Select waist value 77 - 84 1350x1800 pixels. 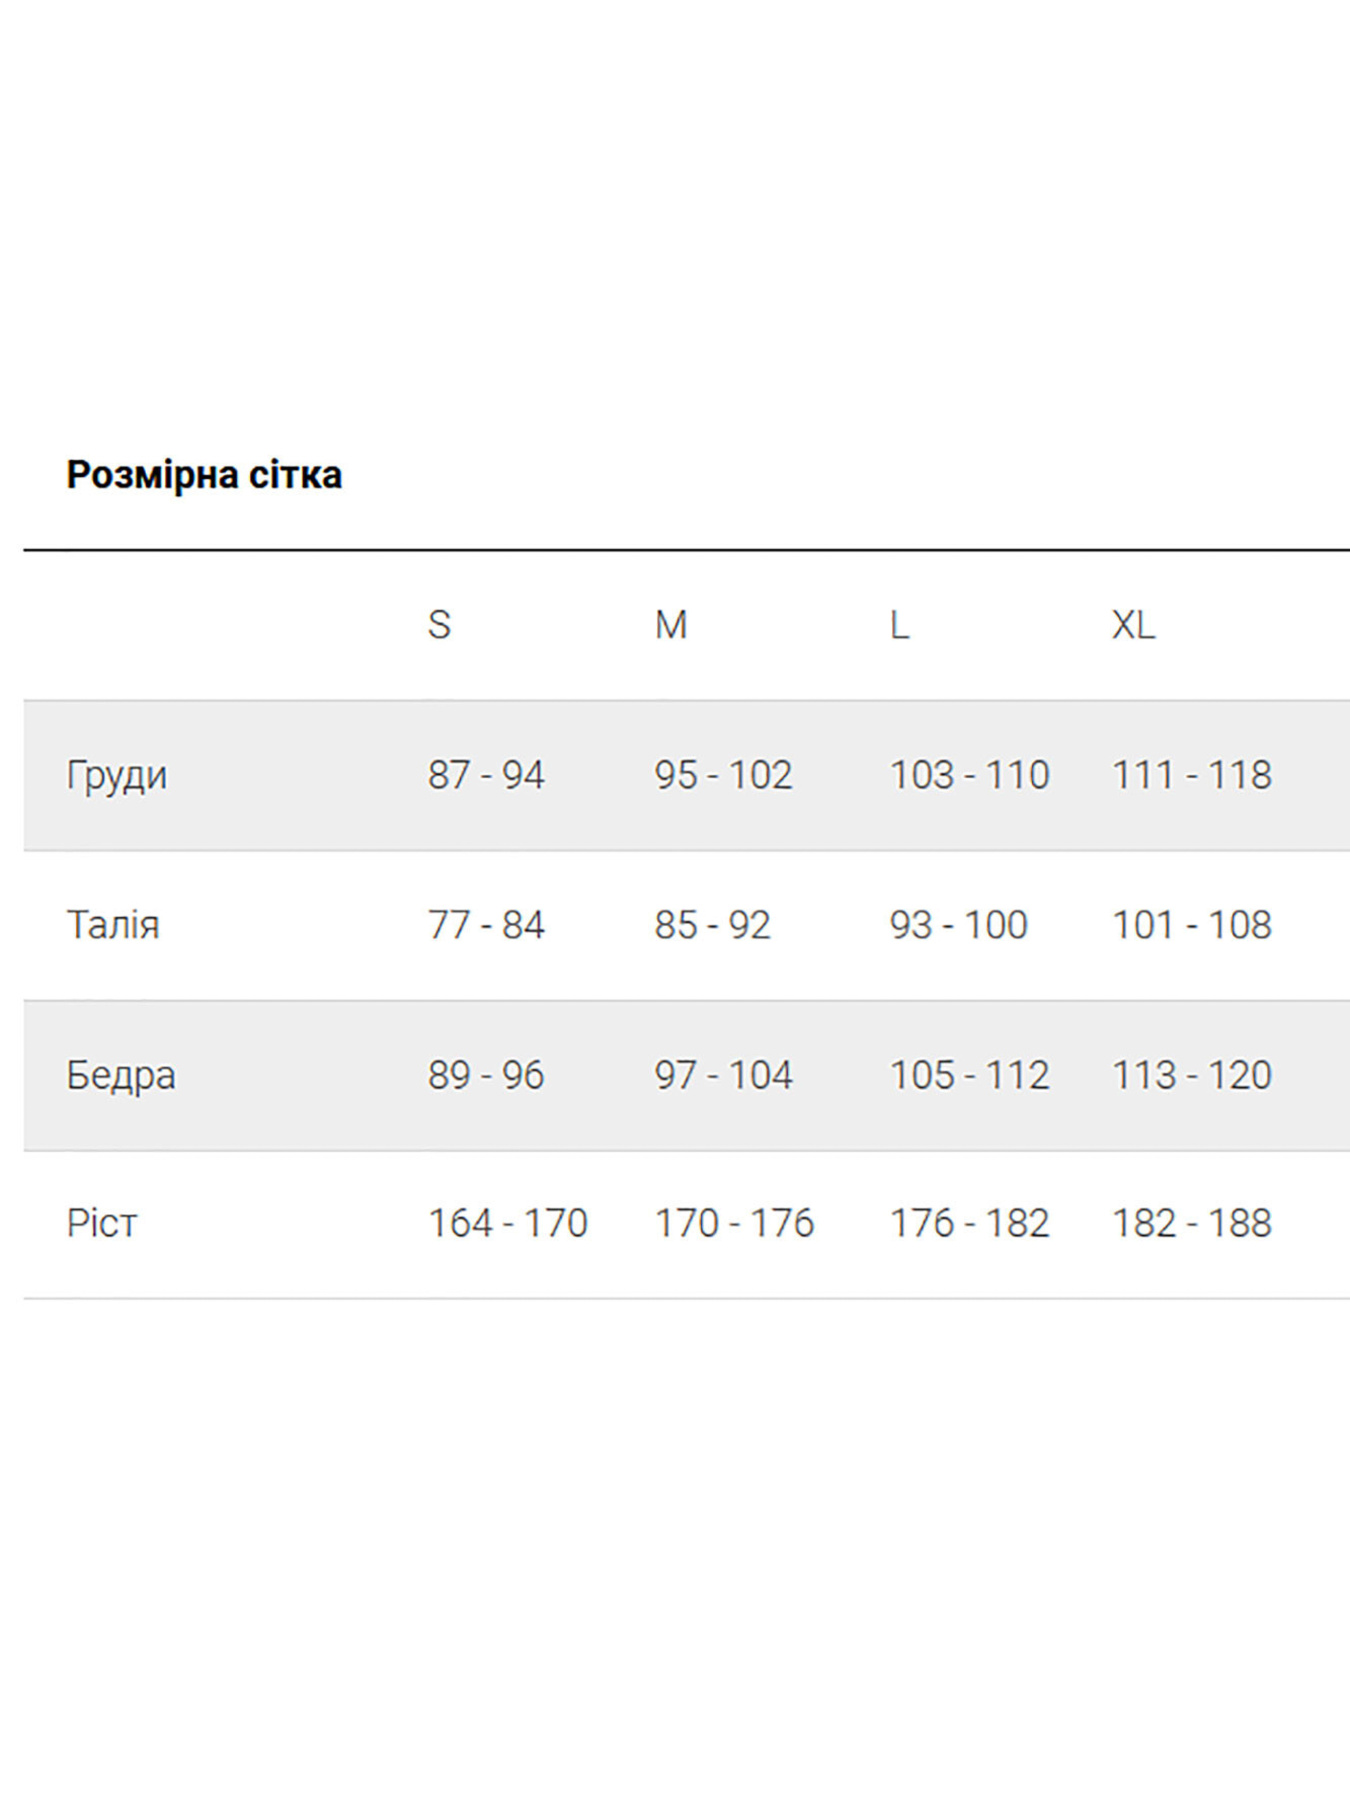(x=486, y=925)
